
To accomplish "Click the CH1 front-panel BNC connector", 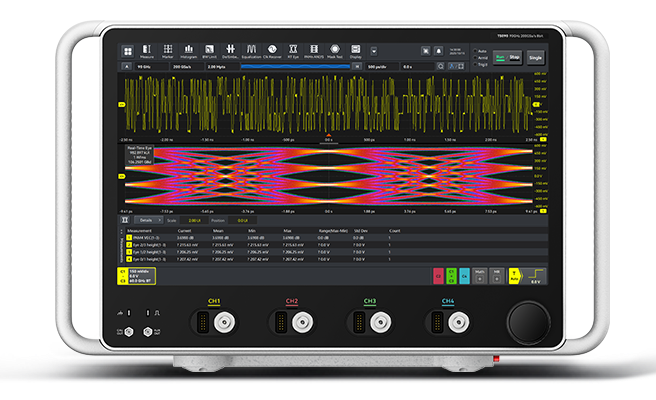I will coord(224,323).
